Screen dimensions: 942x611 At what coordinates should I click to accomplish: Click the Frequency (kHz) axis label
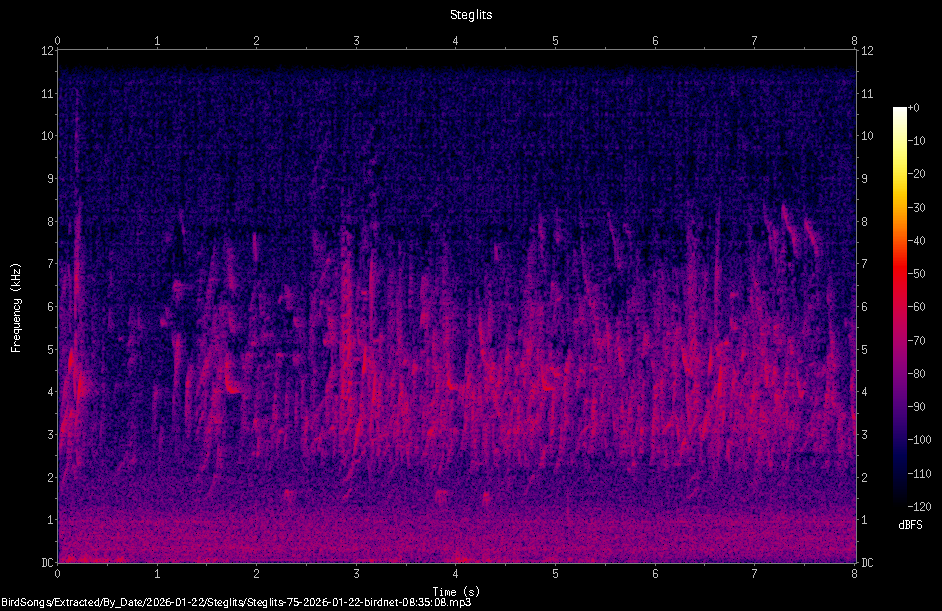tap(16, 308)
